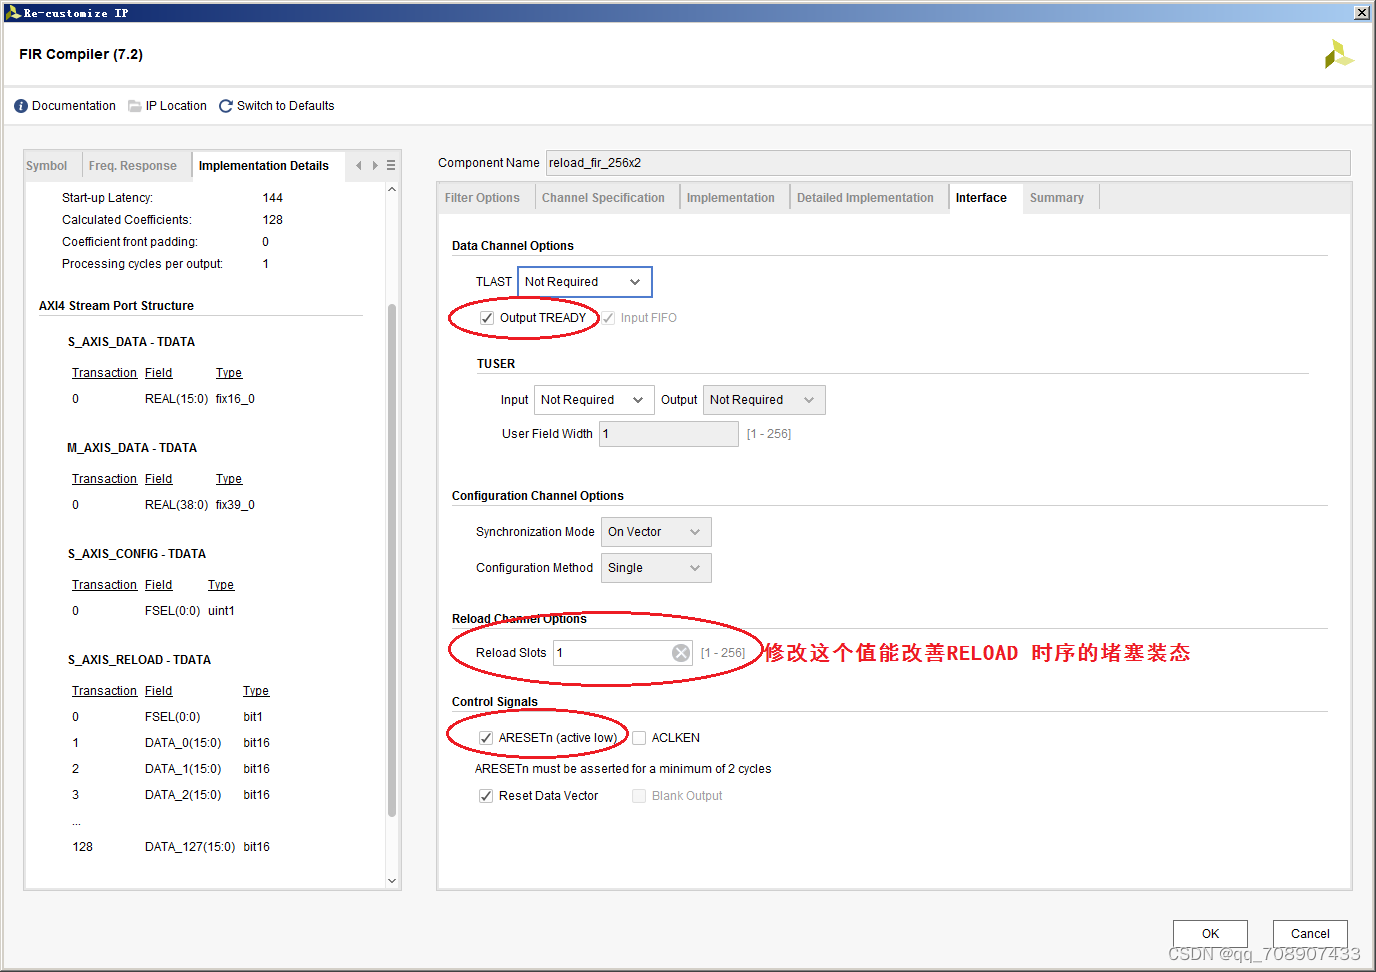Open the Configuration Method dropdown
Screen dimensions: 1376x972
click(656, 568)
